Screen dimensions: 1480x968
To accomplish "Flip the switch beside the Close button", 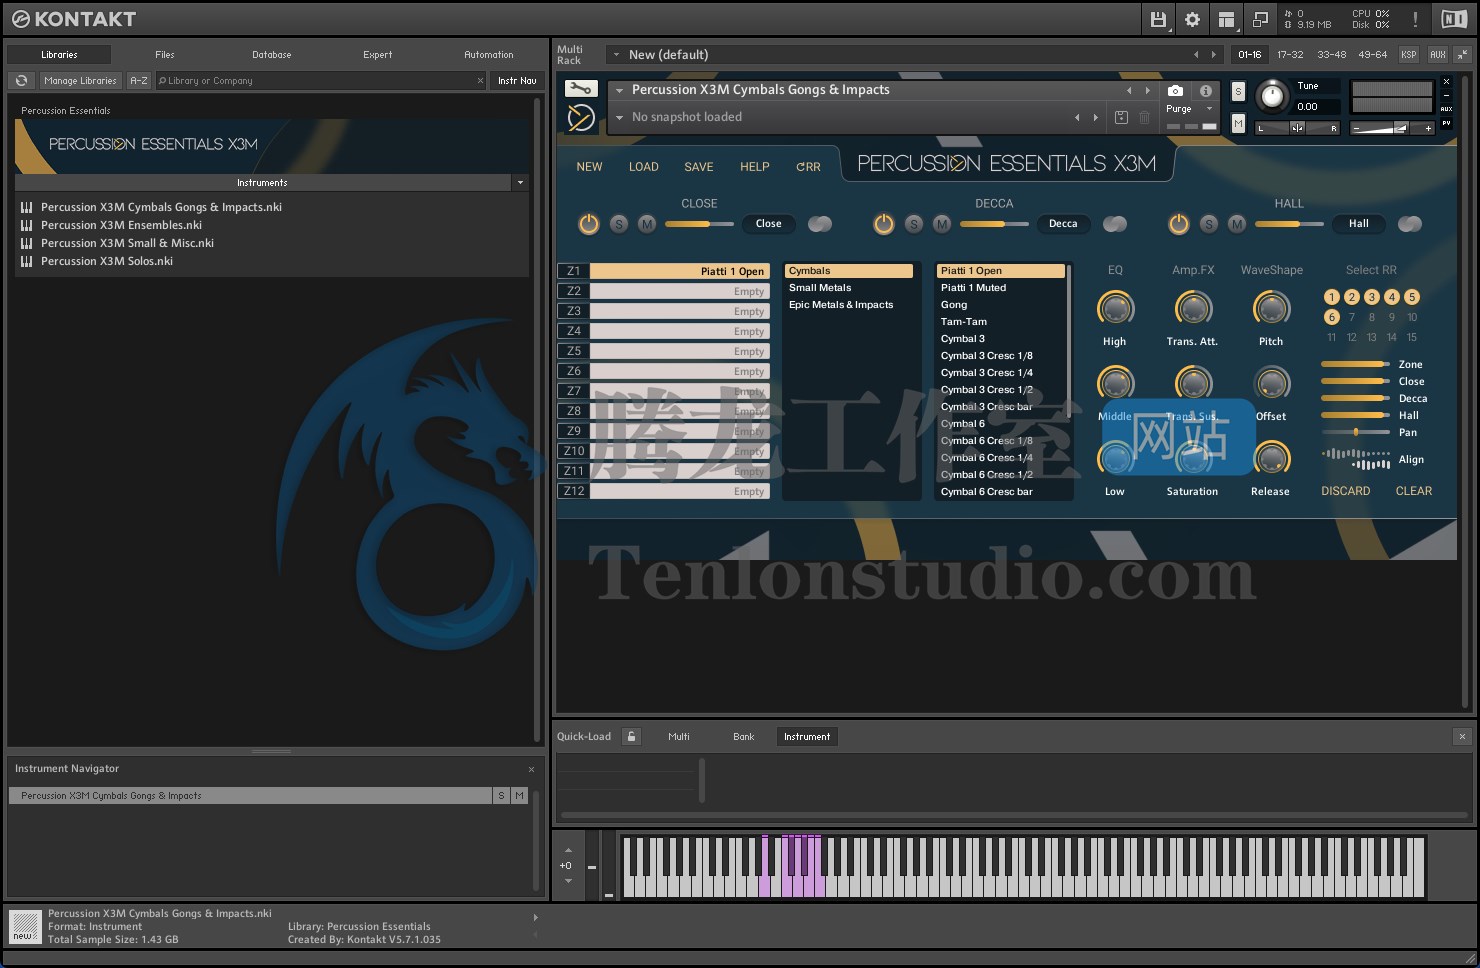I will (820, 224).
